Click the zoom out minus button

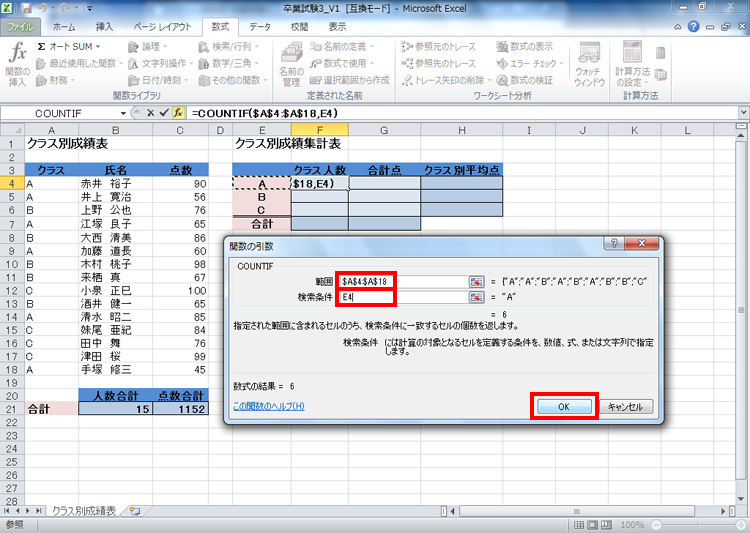(657, 525)
